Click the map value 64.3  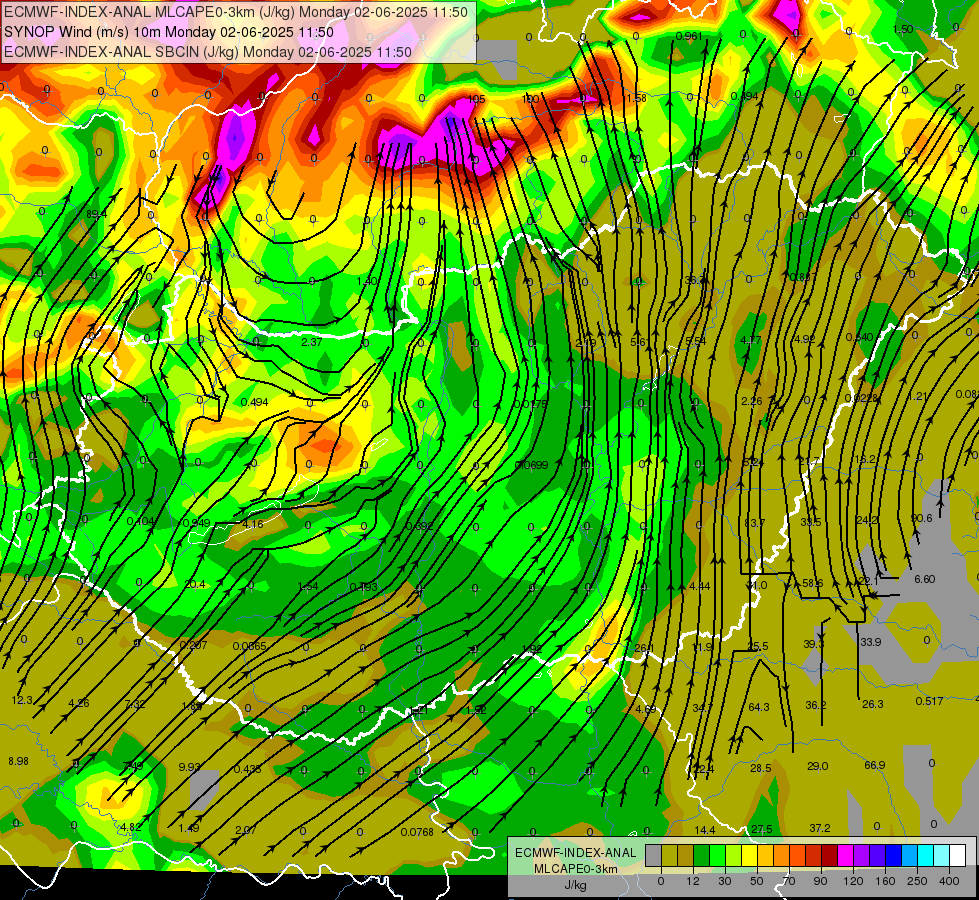759,707
